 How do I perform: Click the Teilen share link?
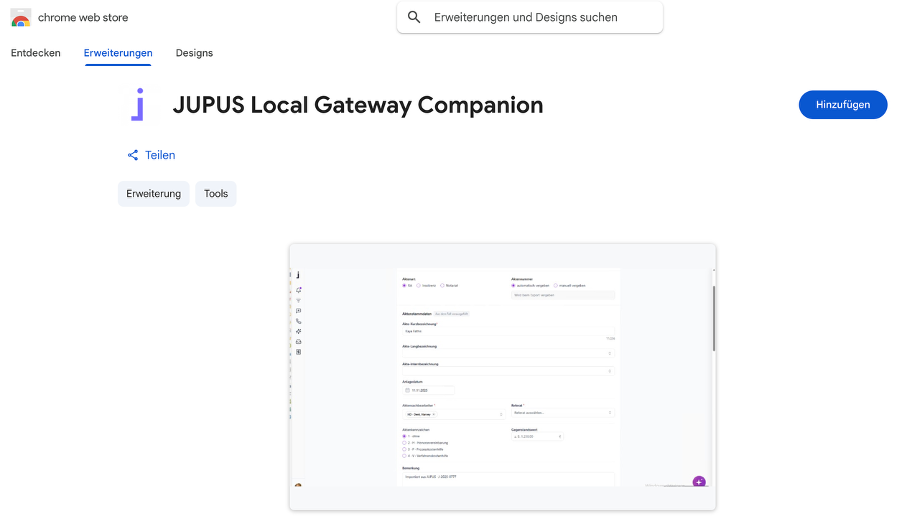tap(160, 155)
